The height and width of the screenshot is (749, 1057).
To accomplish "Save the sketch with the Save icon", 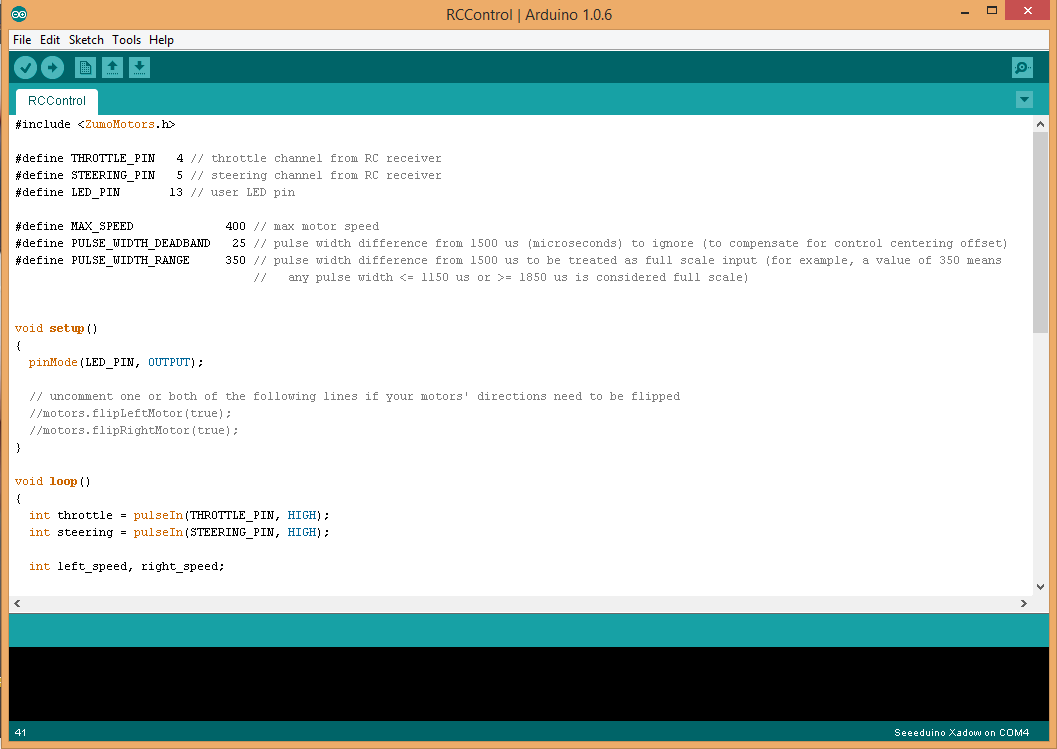I will pyautogui.click(x=140, y=67).
